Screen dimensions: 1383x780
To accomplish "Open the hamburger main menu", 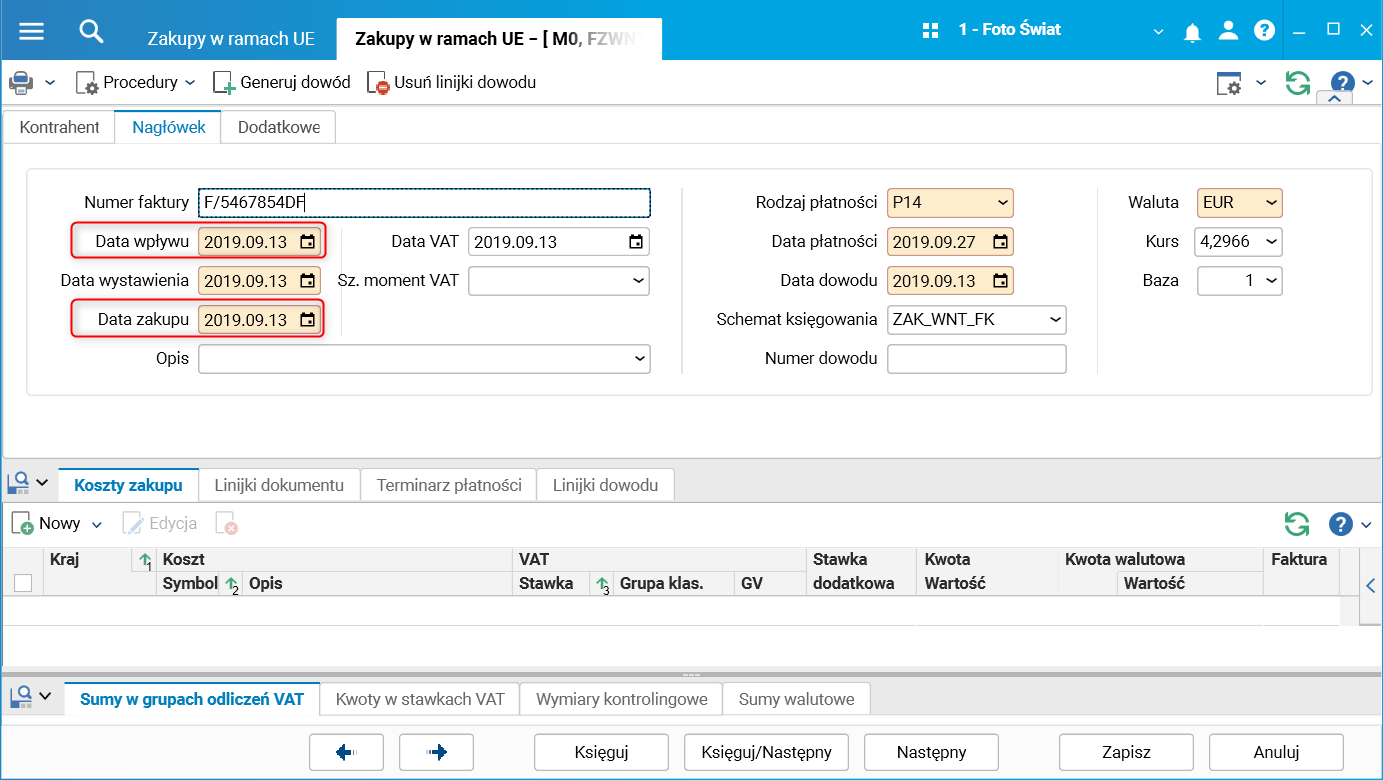I will point(31,31).
